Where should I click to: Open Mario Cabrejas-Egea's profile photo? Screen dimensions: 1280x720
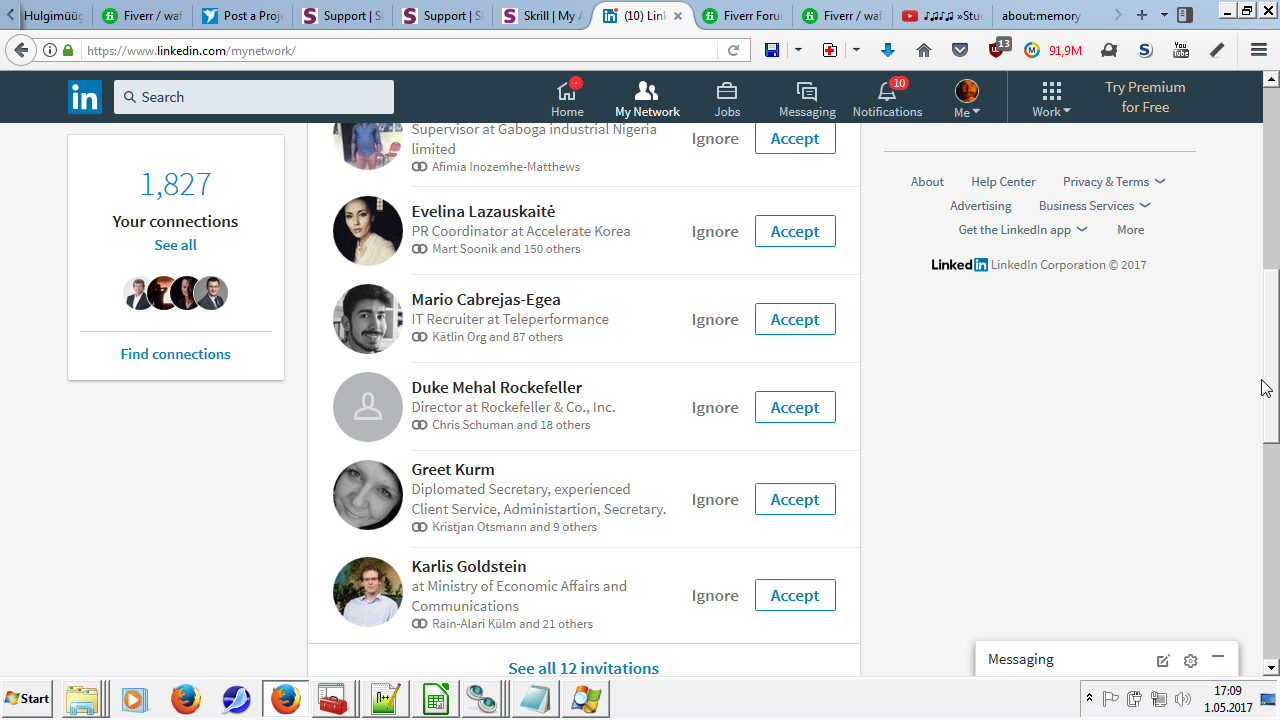(368, 319)
